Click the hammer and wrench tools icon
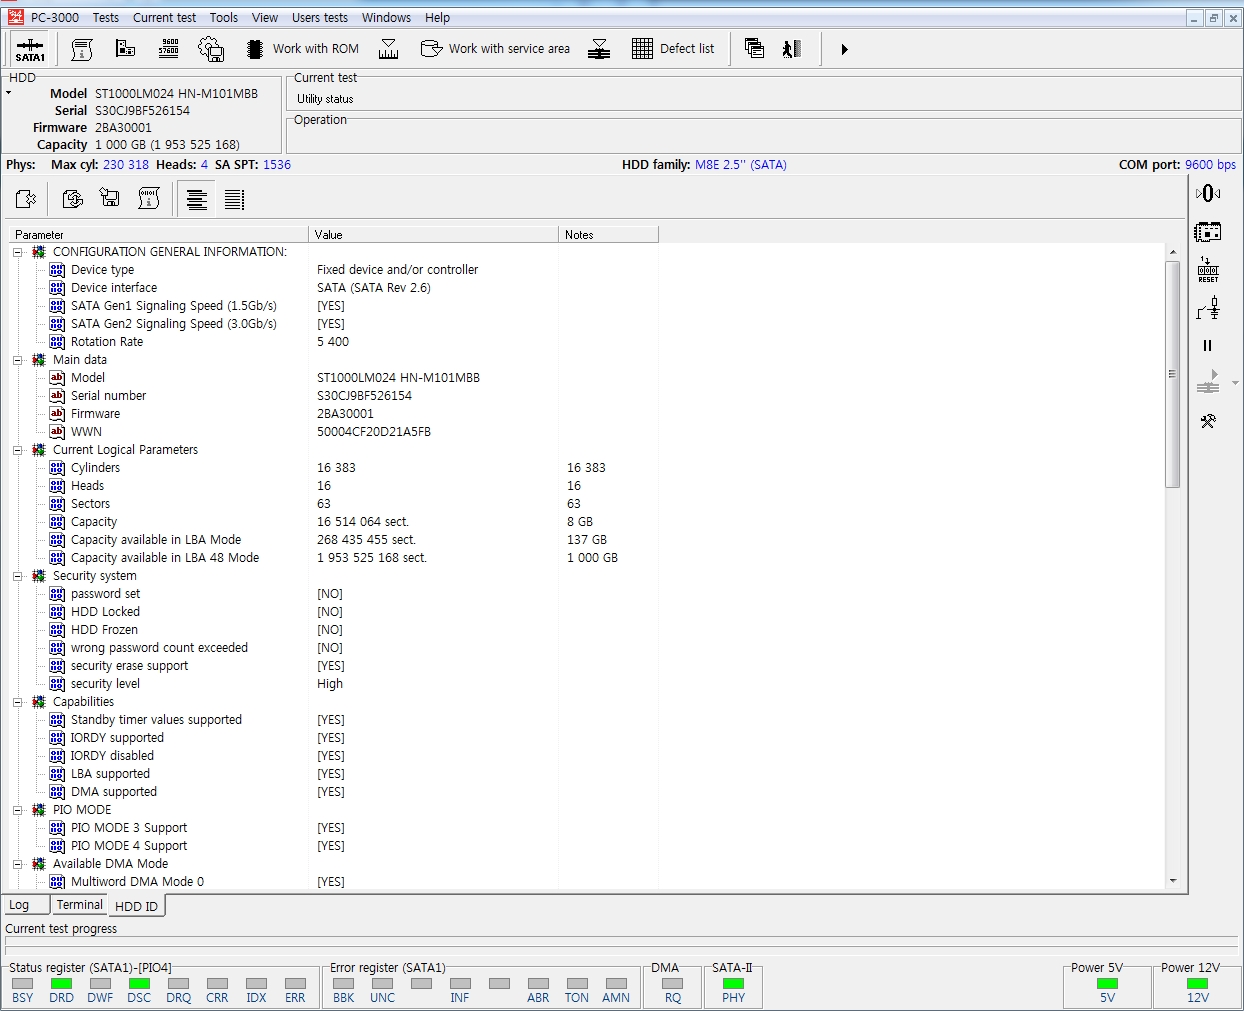This screenshot has height=1011, width=1244. click(1208, 421)
